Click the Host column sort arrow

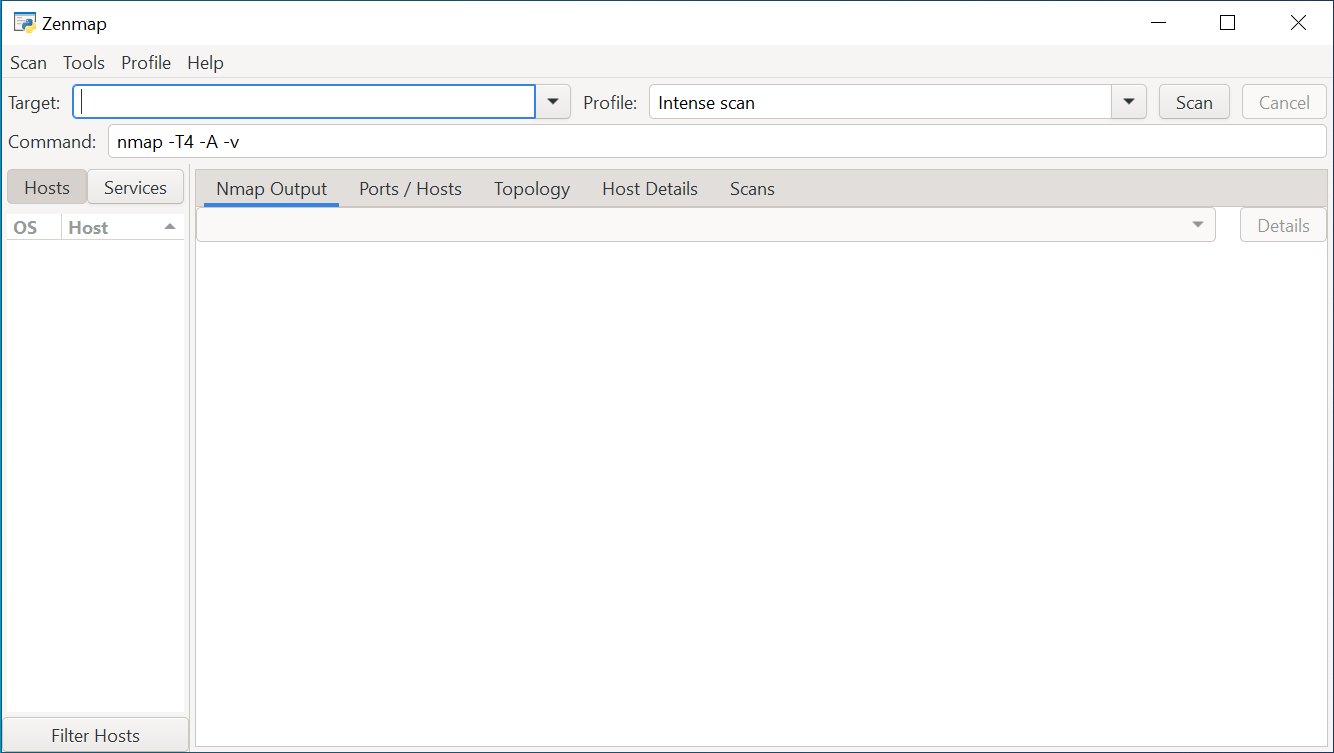pyautogui.click(x=170, y=227)
